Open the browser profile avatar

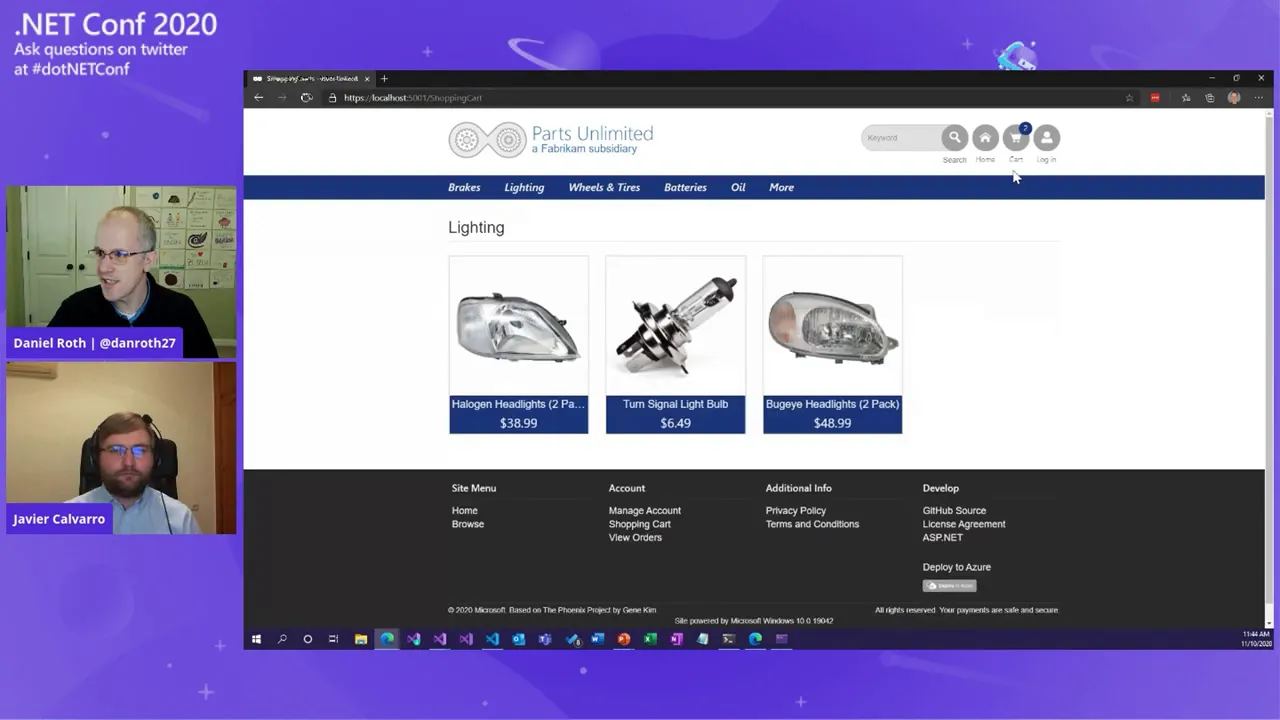tap(1234, 98)
